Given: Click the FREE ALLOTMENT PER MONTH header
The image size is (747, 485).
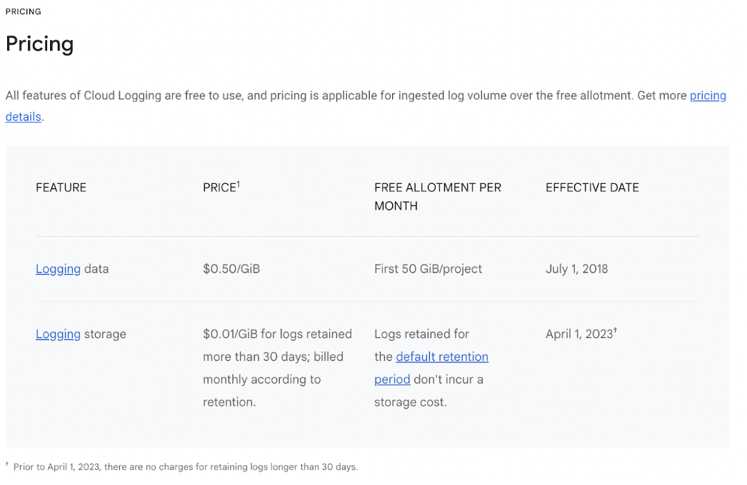Looking at the screenshot, I should [437, 197].
